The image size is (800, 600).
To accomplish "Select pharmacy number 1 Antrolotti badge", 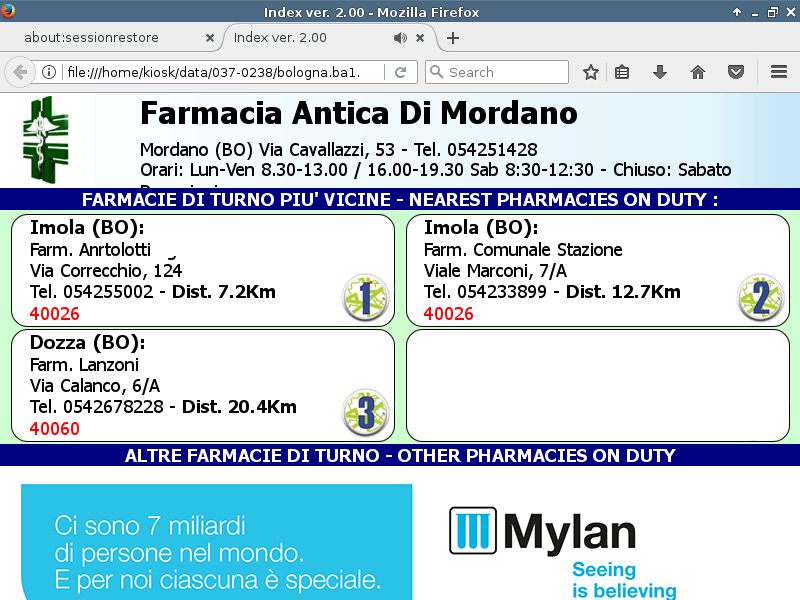I will tap(365, 297).
